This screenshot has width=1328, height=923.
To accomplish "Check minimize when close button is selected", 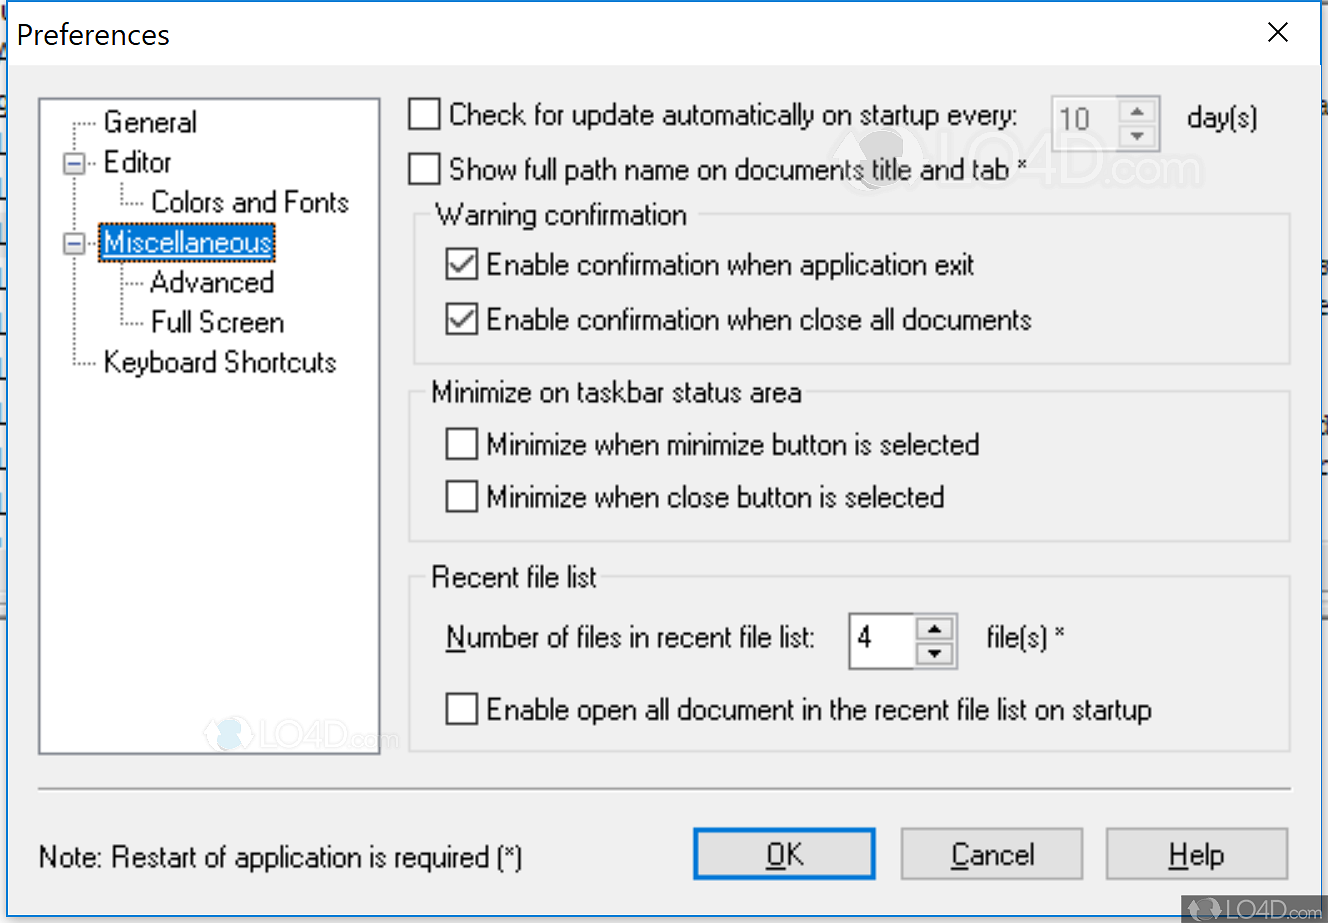I will pyautogui.click(x=461, y=497).
